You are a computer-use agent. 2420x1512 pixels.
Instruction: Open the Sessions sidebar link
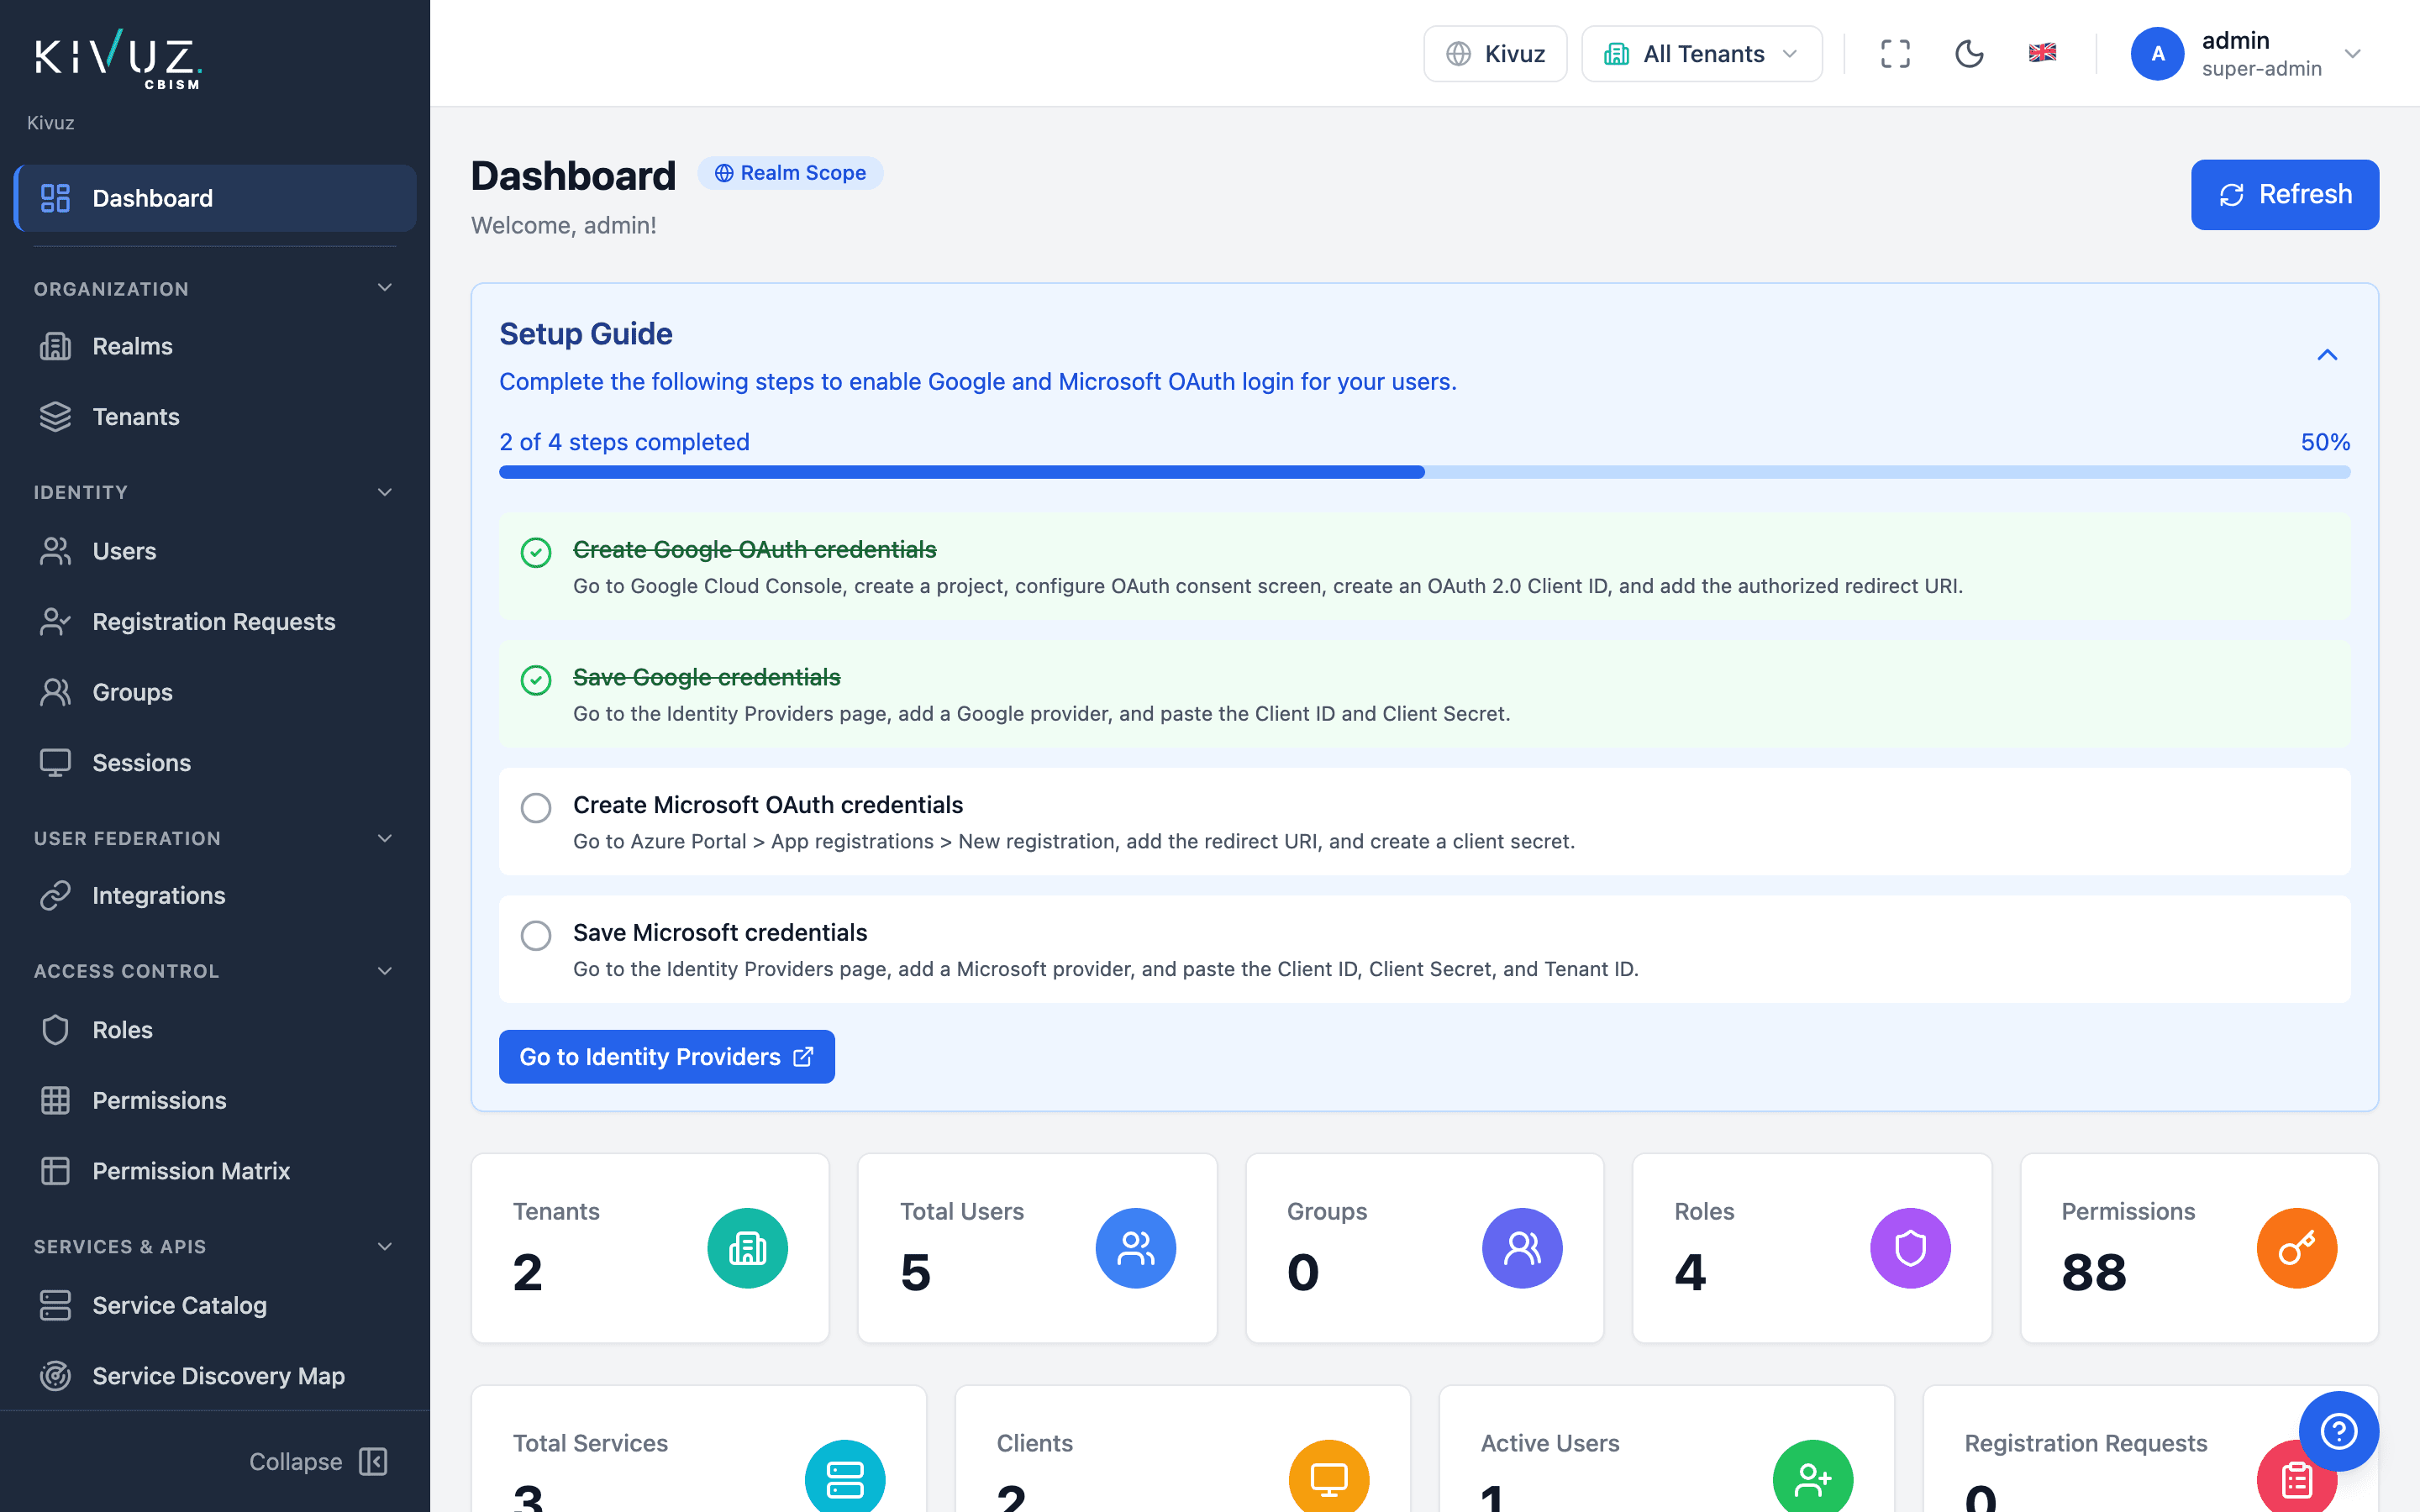tap(216, 762)
